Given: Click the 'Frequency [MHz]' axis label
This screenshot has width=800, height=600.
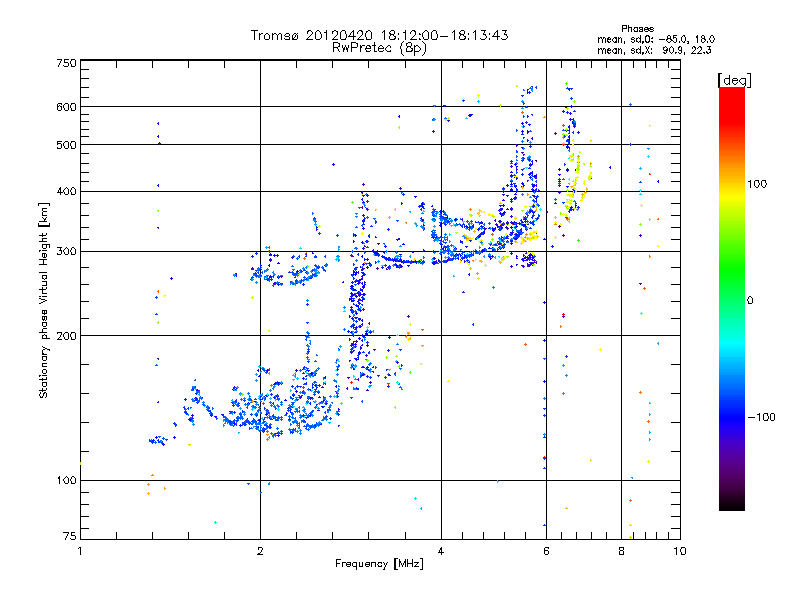Looking at the screenshot, I should coord(379,564).
